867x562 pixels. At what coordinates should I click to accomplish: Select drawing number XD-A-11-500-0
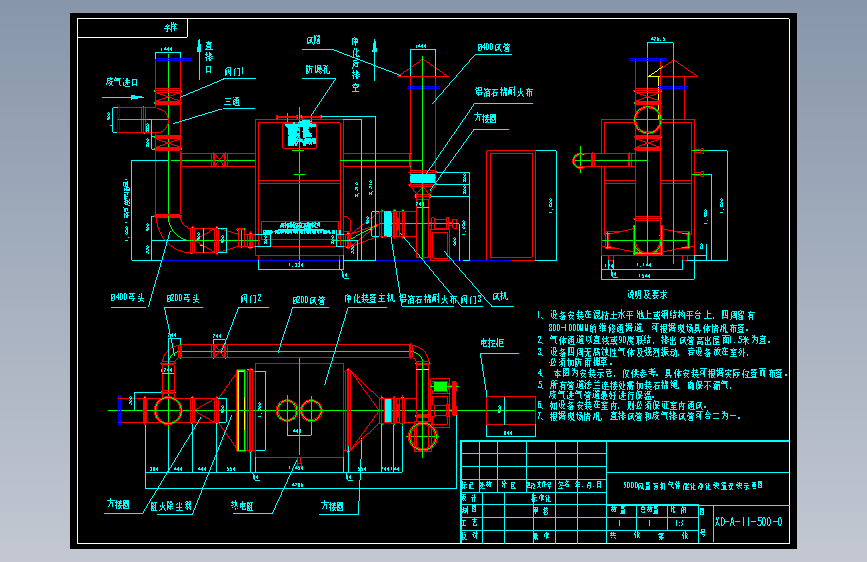[x=748, y=522]
